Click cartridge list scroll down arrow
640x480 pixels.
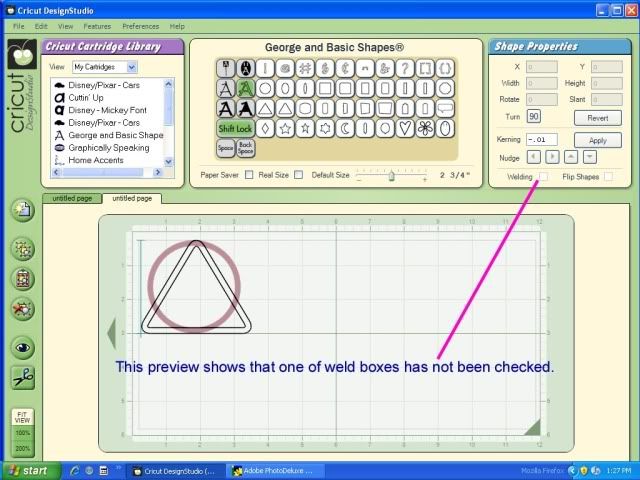(x=169, y=162)
